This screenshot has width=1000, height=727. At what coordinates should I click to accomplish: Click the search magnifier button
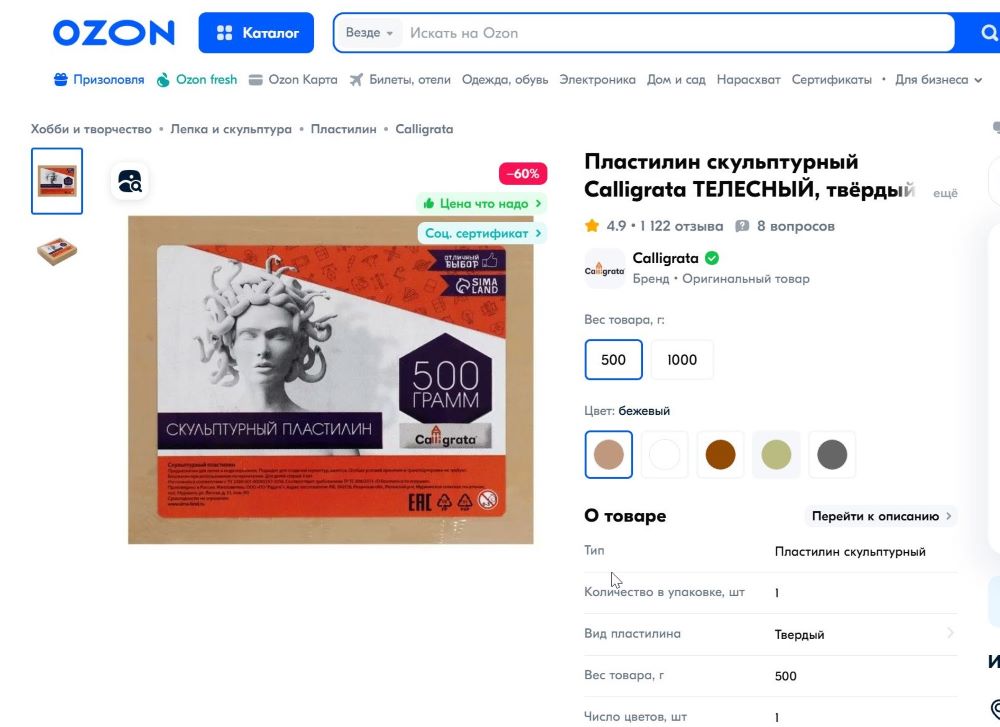point(988,33)
